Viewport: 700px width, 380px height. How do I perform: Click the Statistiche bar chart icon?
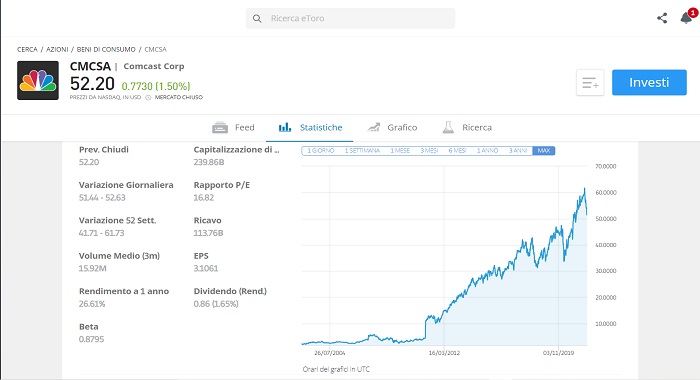pyautogui.click(x=285, y=127)
